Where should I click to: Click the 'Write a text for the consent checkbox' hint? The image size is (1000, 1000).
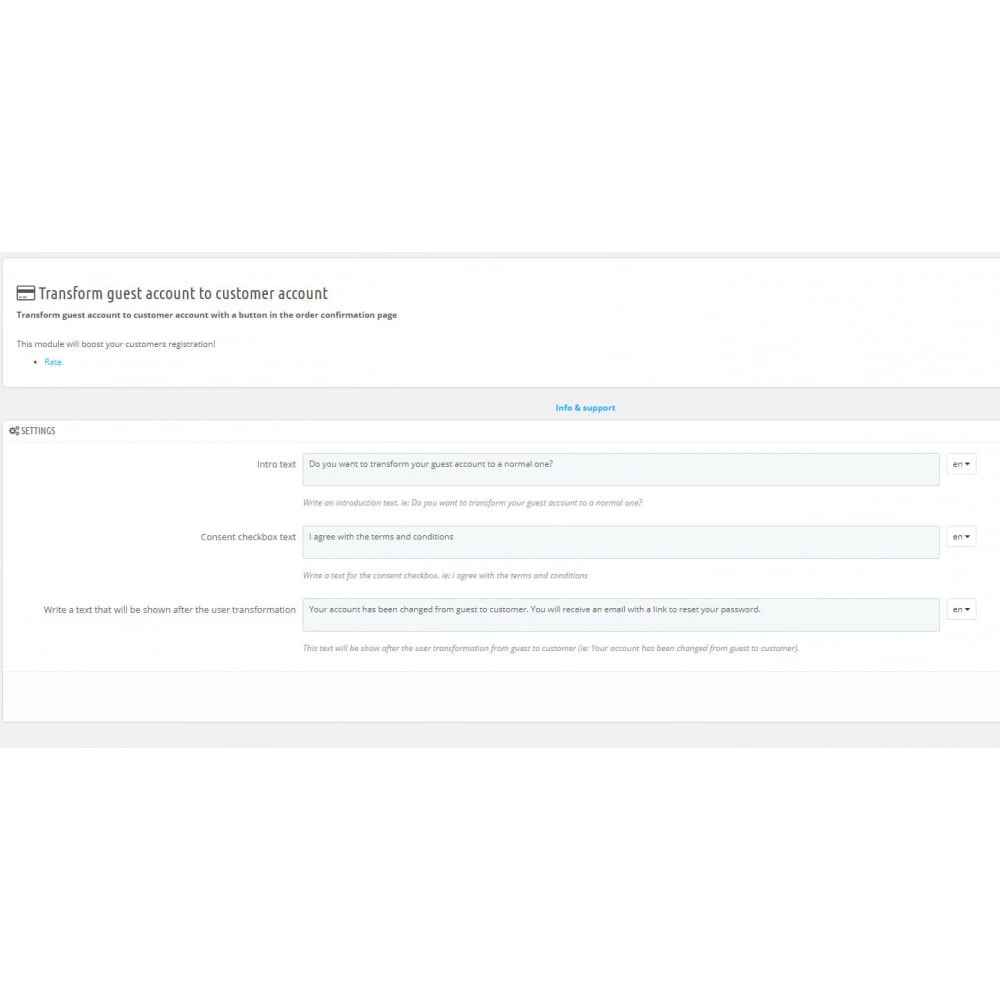click(445, 575)
